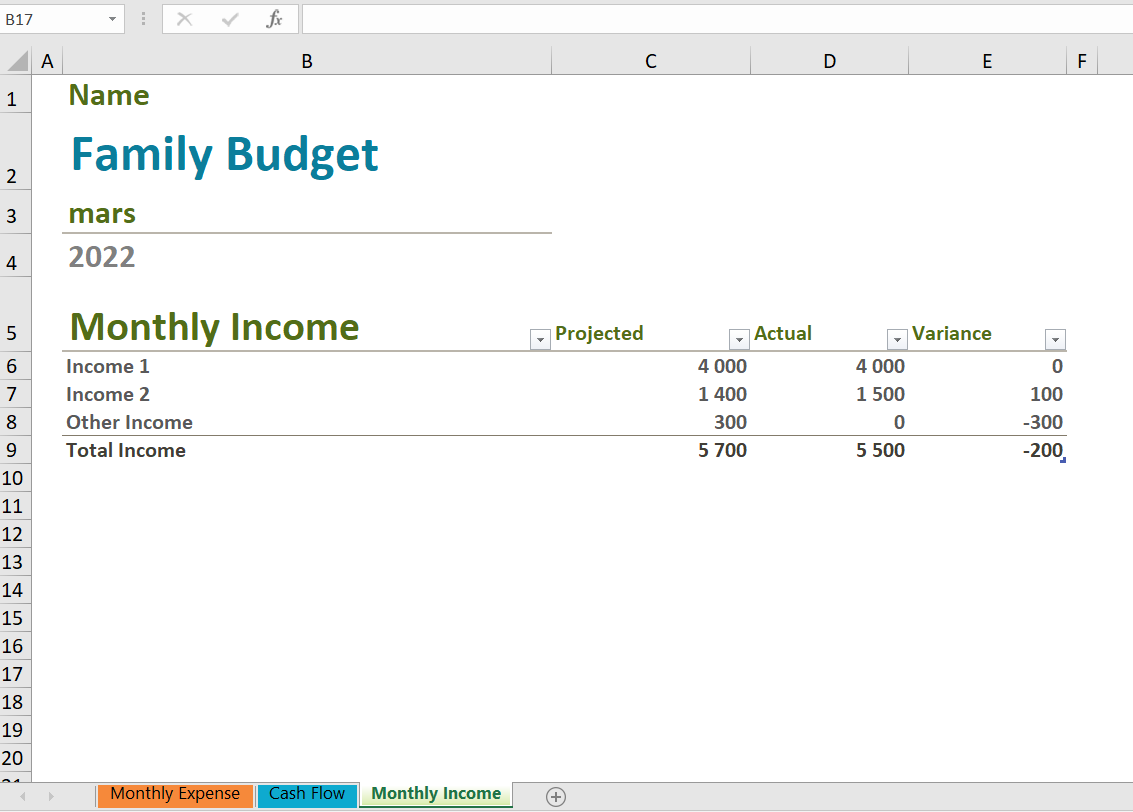Add a new sheet with plus icon

[x=556, y=796]
